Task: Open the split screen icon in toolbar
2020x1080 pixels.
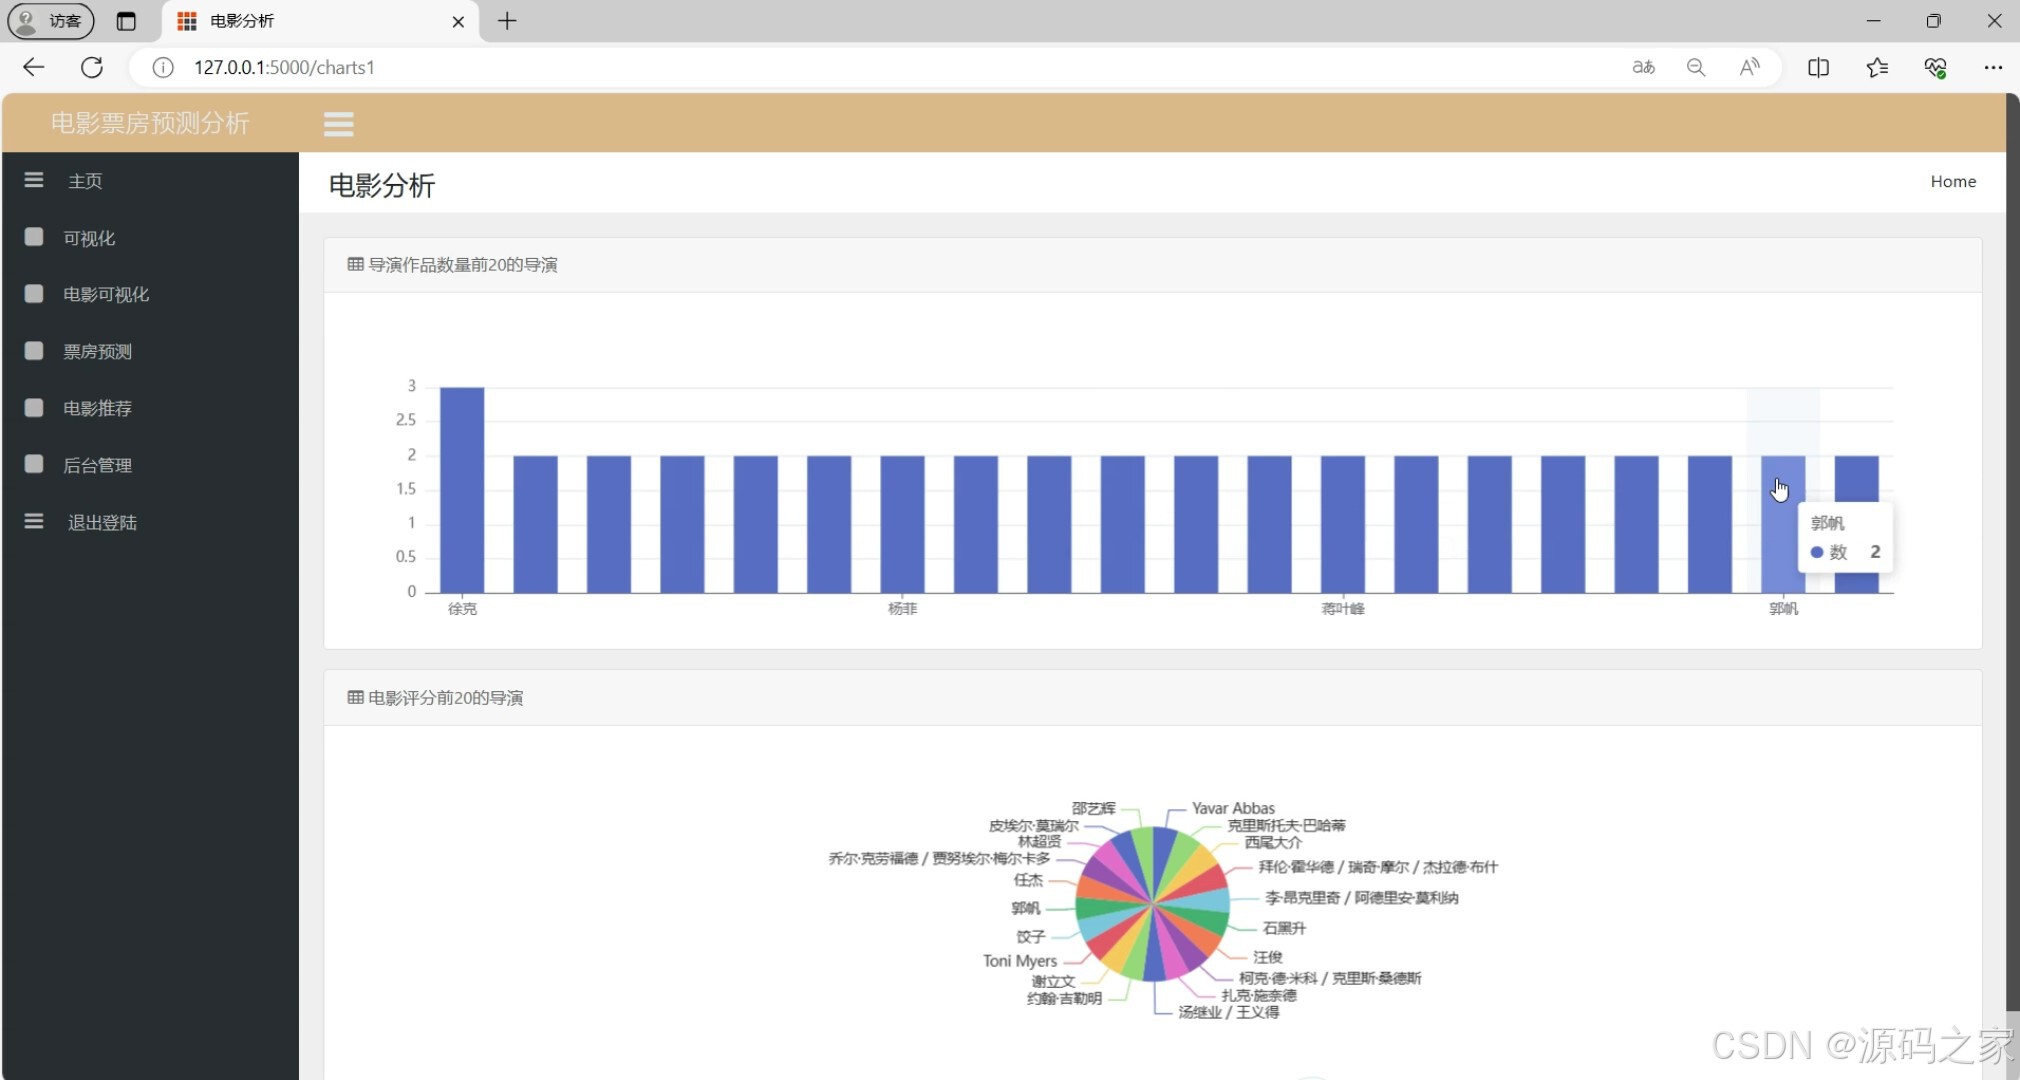Action: tap(1818, 67)
